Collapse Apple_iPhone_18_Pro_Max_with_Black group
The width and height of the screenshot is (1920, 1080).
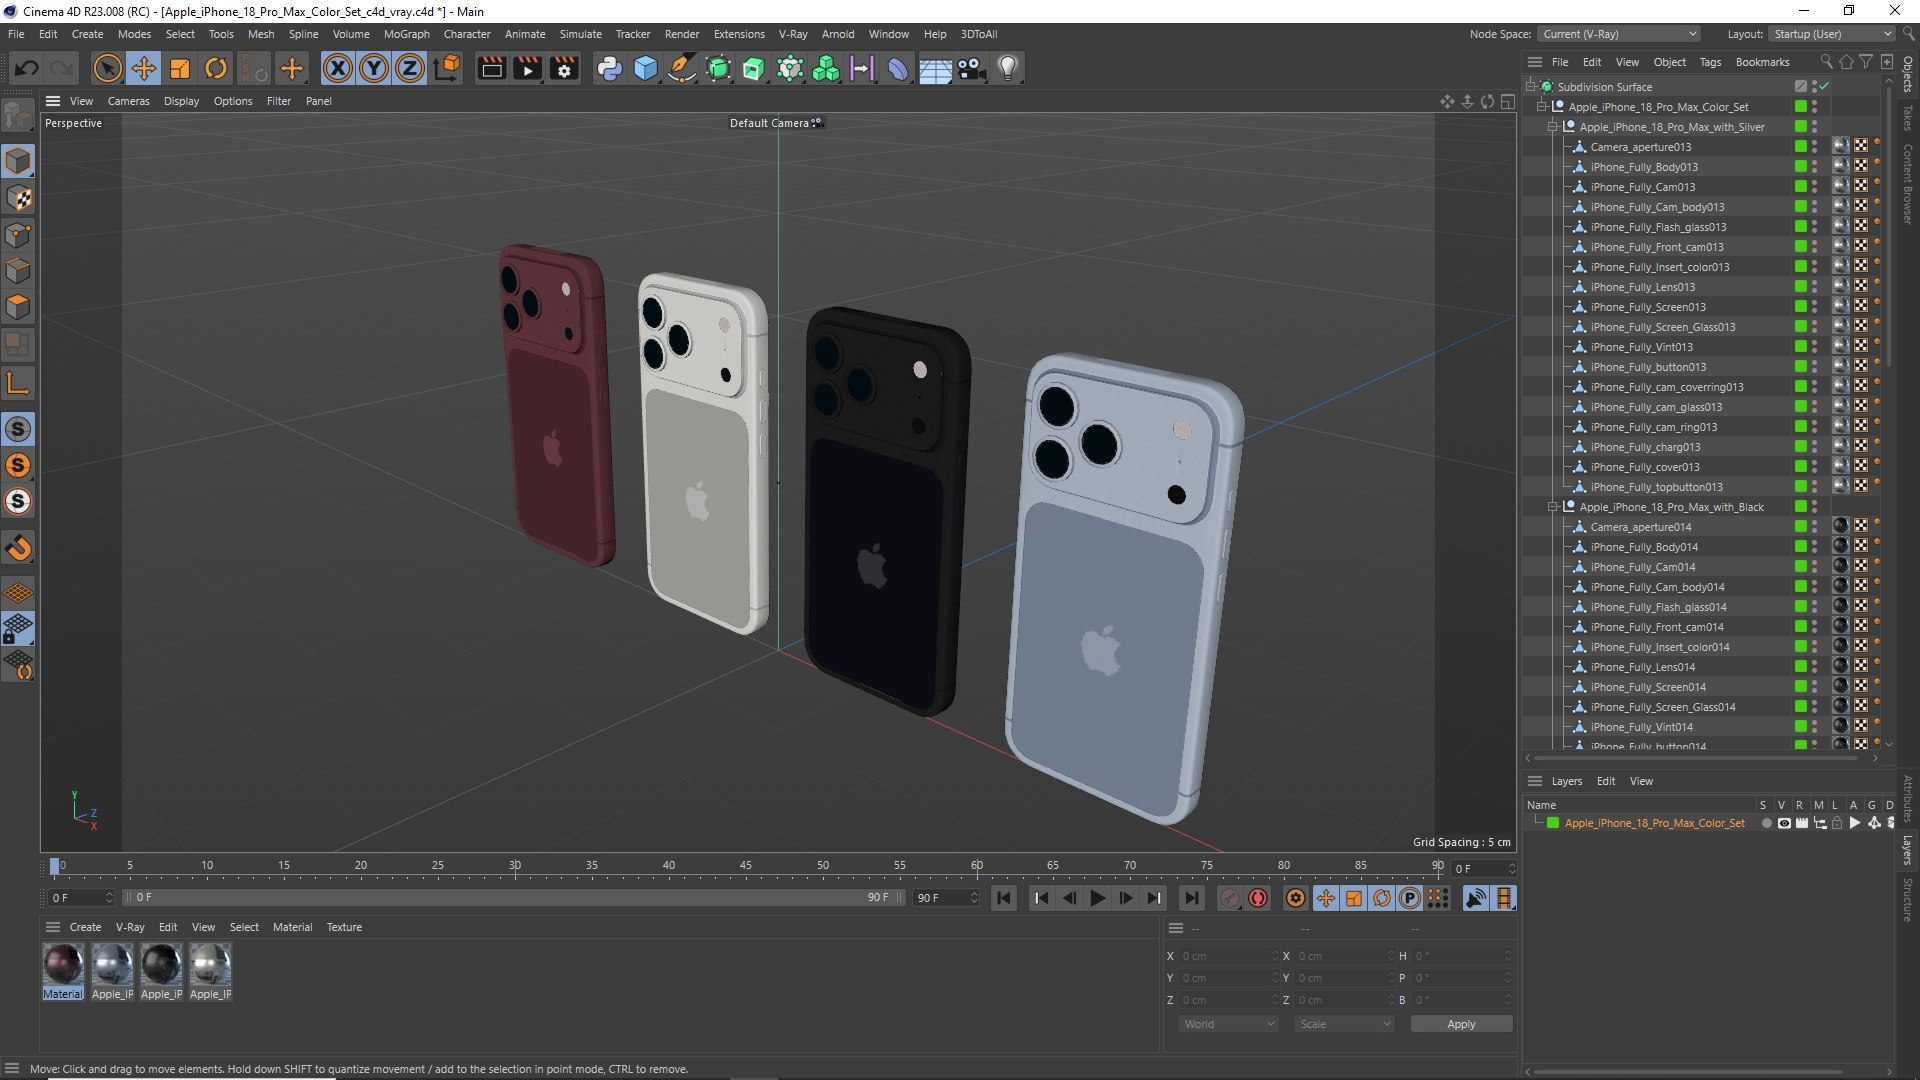pyautogui.click(x=1552, y=507)
